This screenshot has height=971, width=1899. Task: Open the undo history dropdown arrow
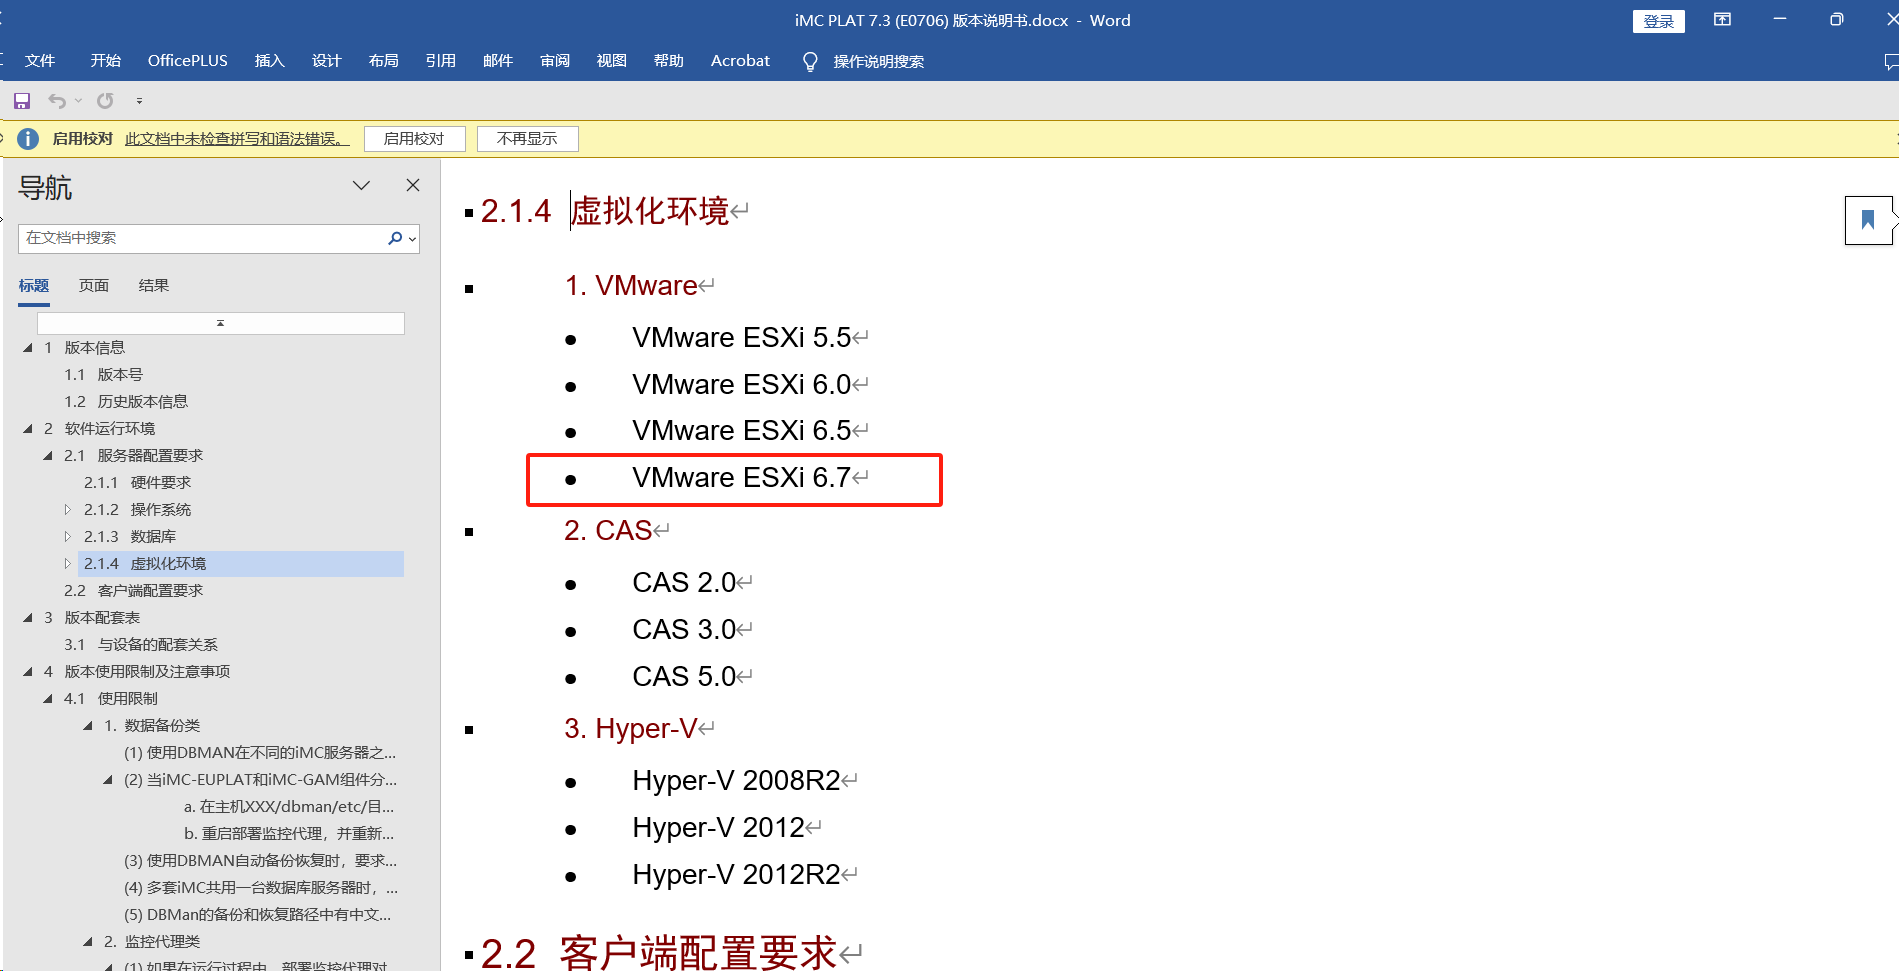coord(79,101)
